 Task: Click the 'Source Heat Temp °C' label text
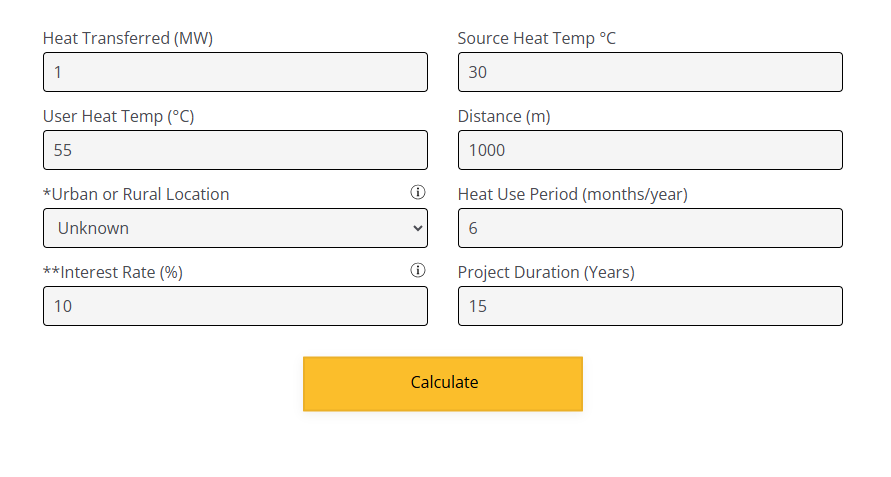pos(536,38)
